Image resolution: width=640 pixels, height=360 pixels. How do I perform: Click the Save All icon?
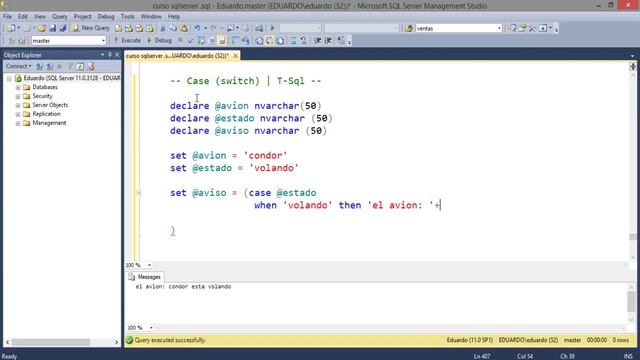[63, 28]
